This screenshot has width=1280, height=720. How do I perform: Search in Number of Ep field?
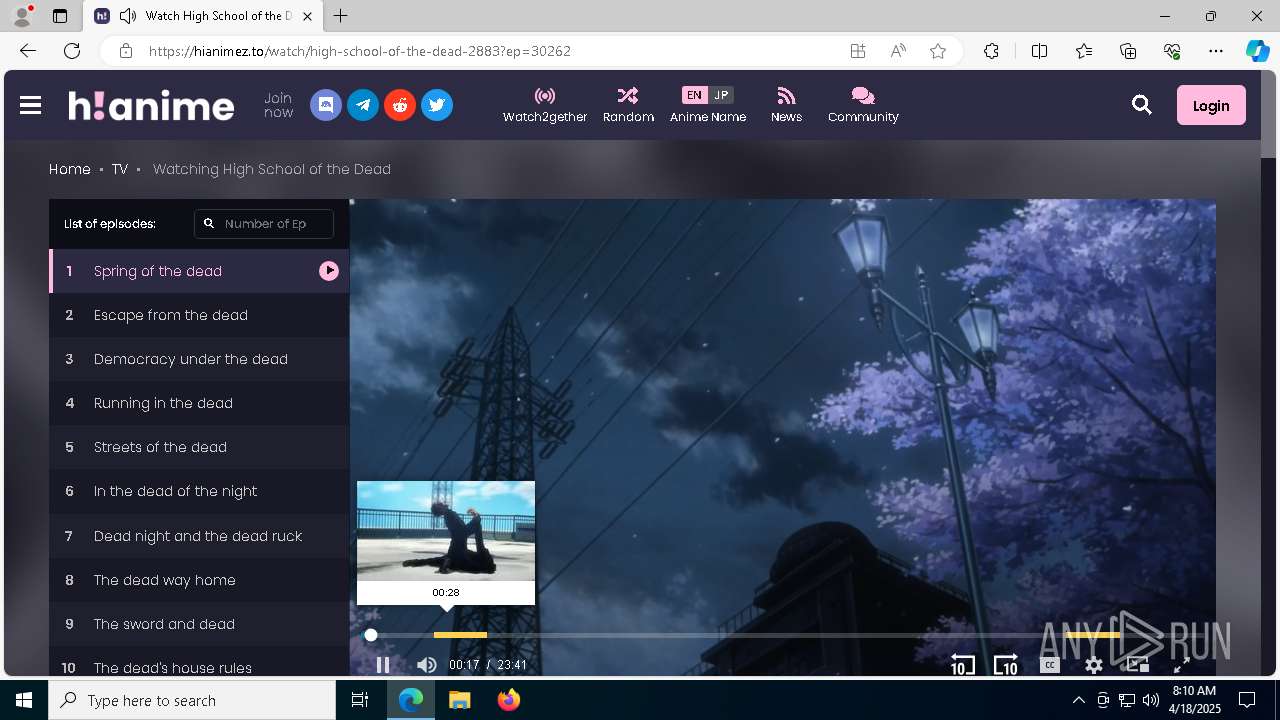264,224
